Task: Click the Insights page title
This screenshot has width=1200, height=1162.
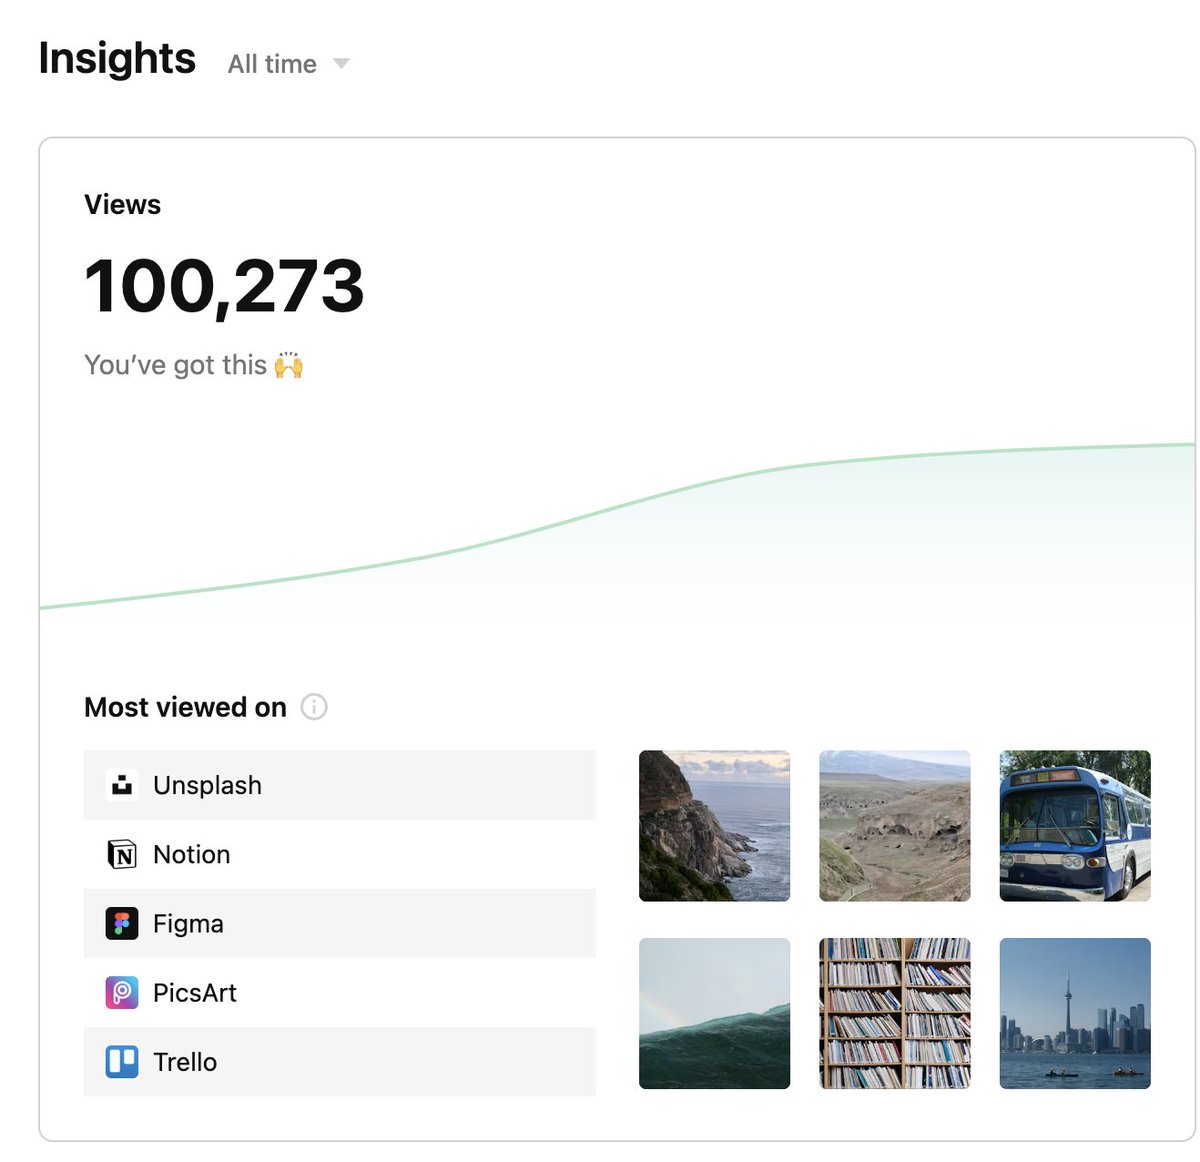Action: point(117,59)
